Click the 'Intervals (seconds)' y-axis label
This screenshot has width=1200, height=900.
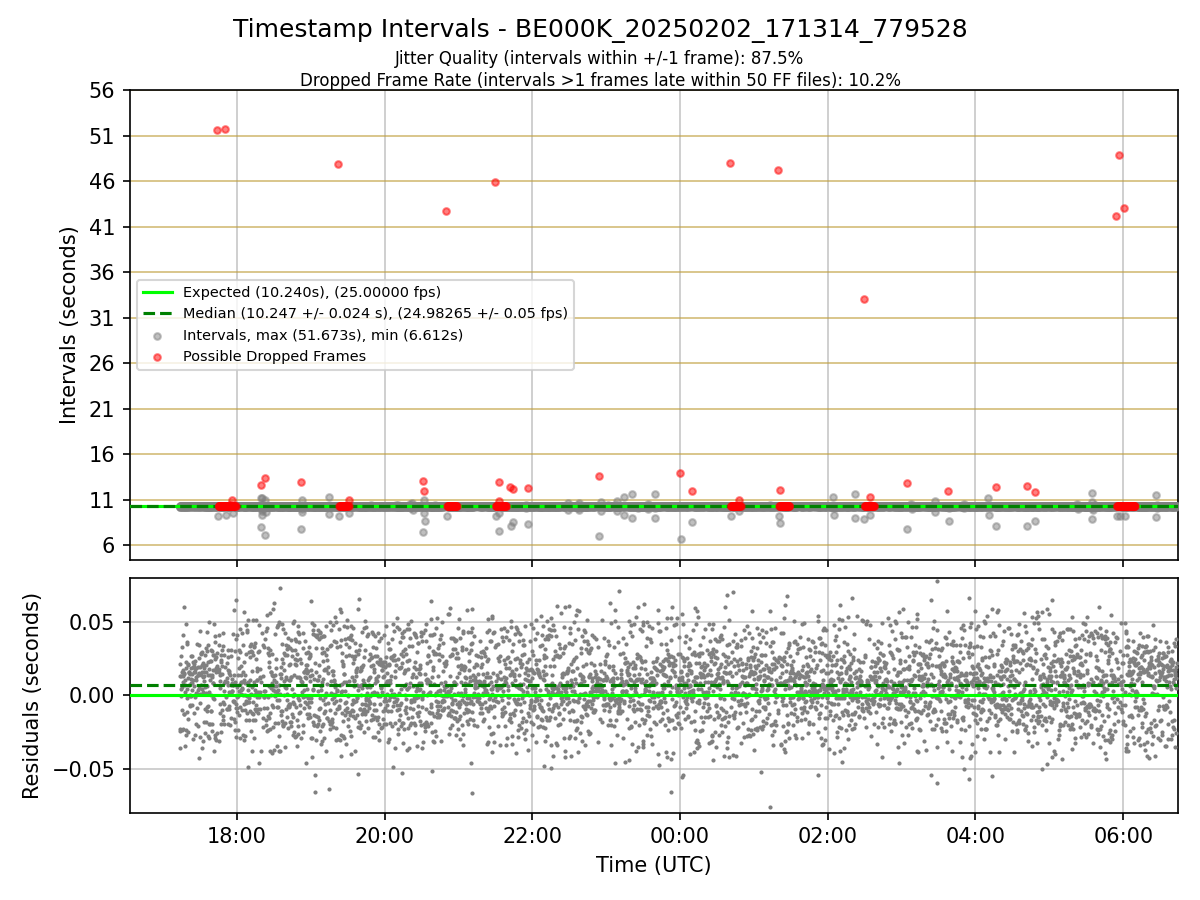point(68,325)
